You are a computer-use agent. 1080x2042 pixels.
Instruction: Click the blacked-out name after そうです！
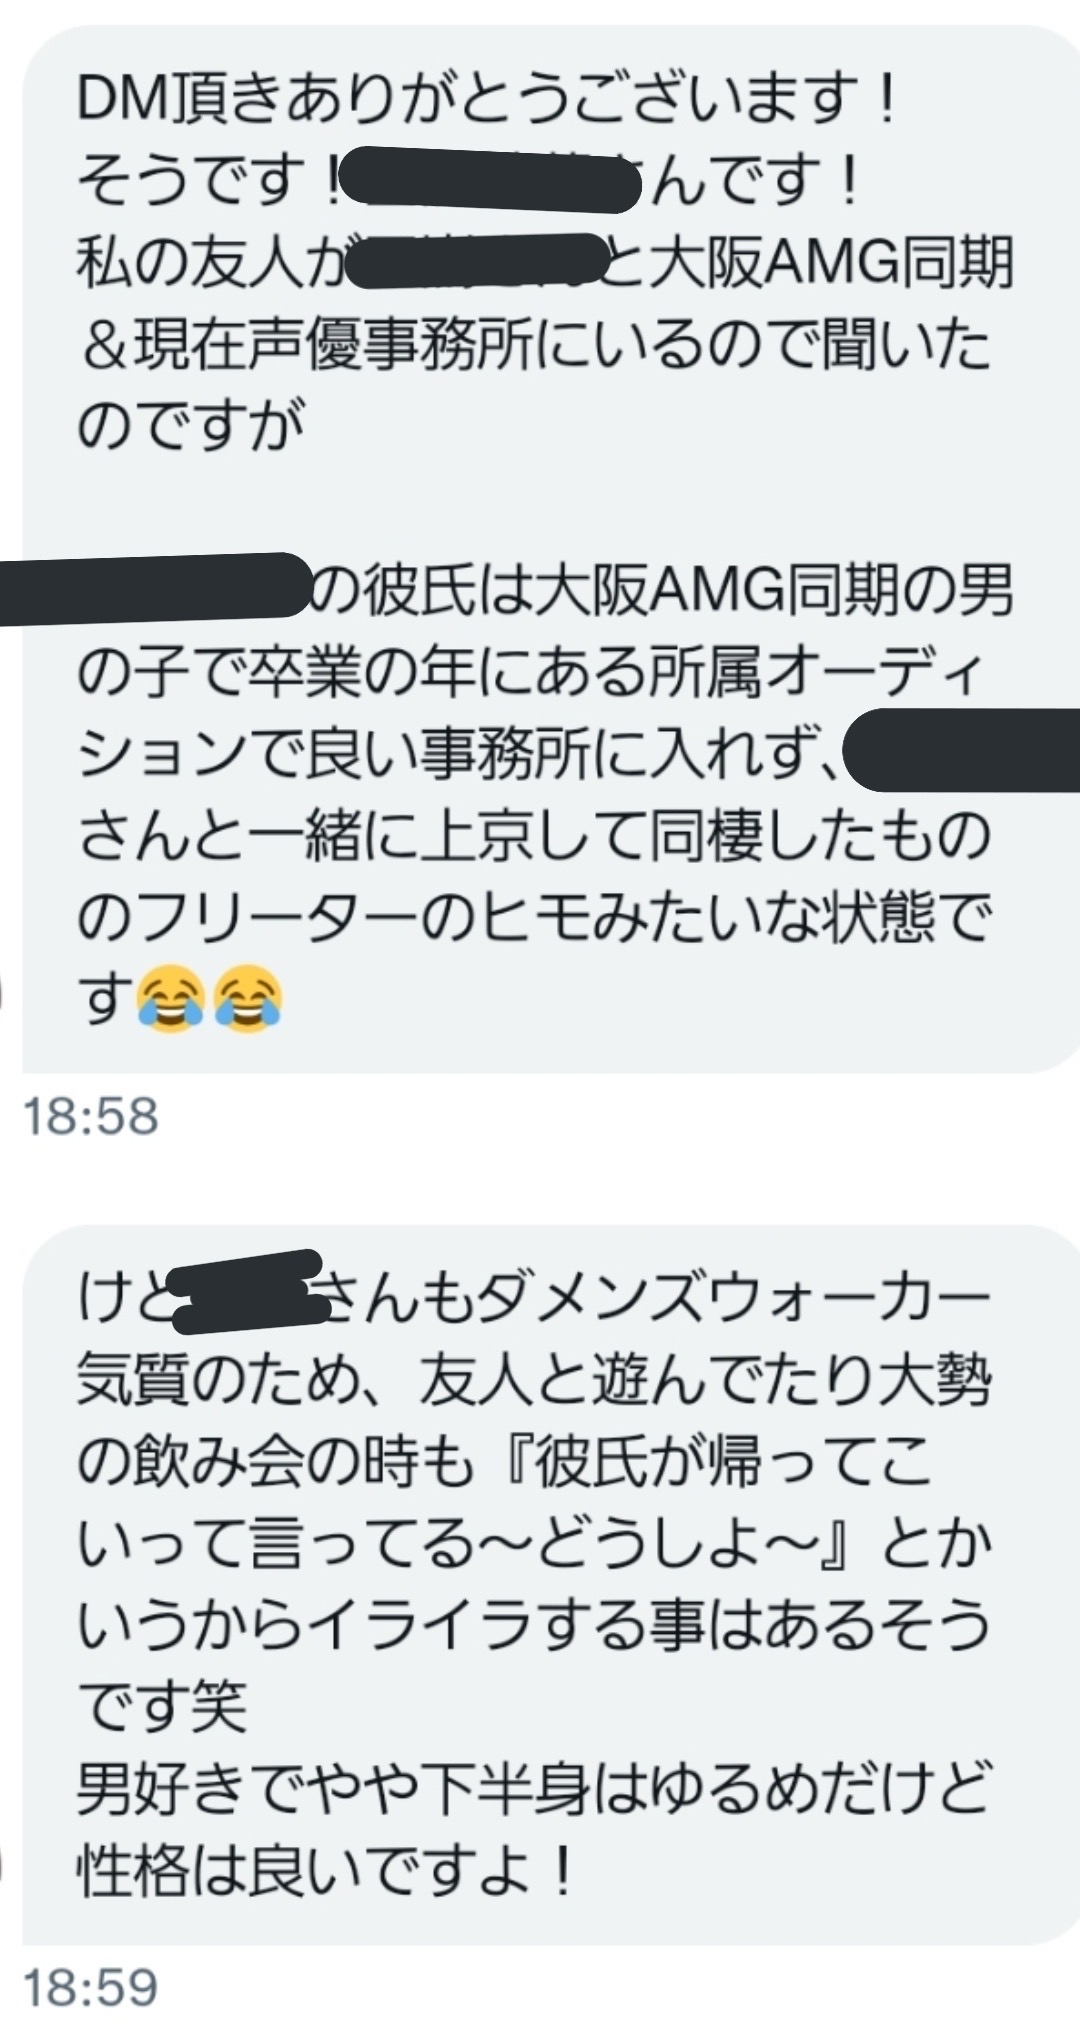point(491,180)
